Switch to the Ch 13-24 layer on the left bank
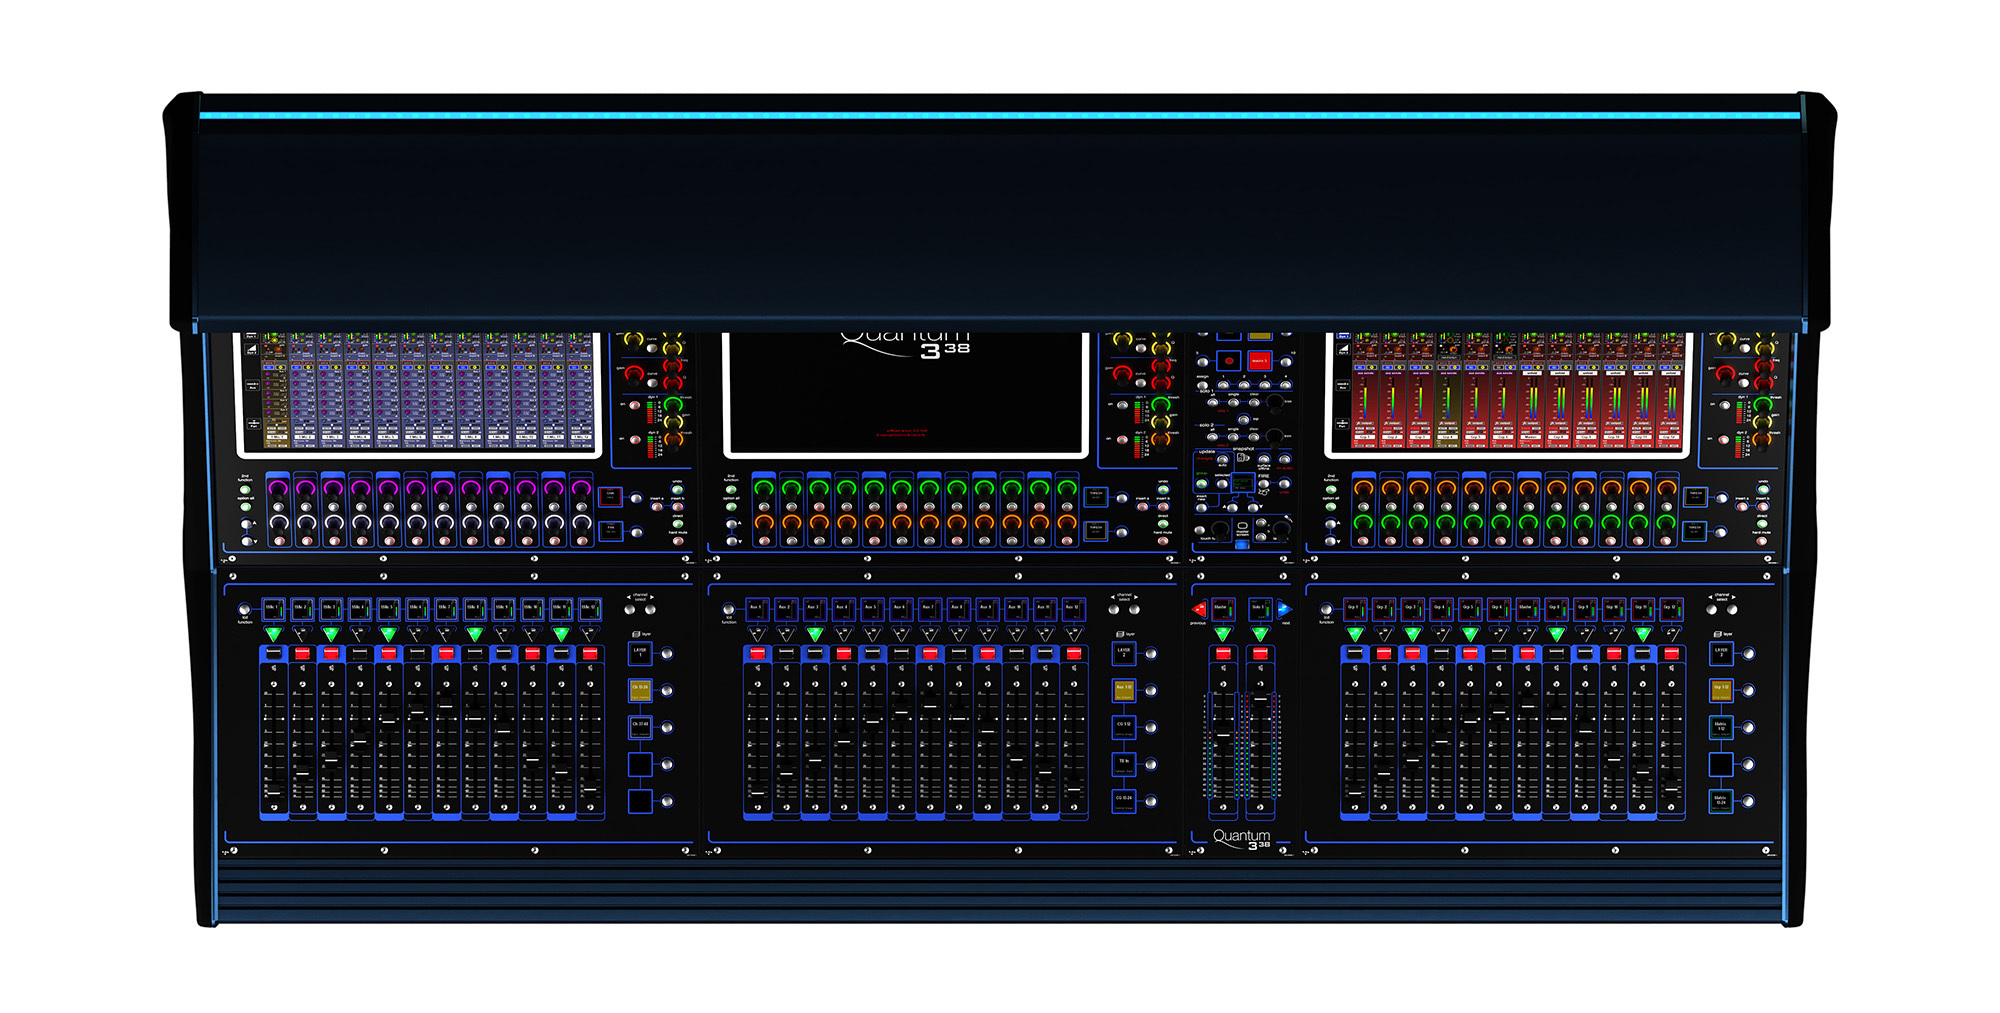2000x1013 pixels. pyautogui.click(x=640, y=690)
